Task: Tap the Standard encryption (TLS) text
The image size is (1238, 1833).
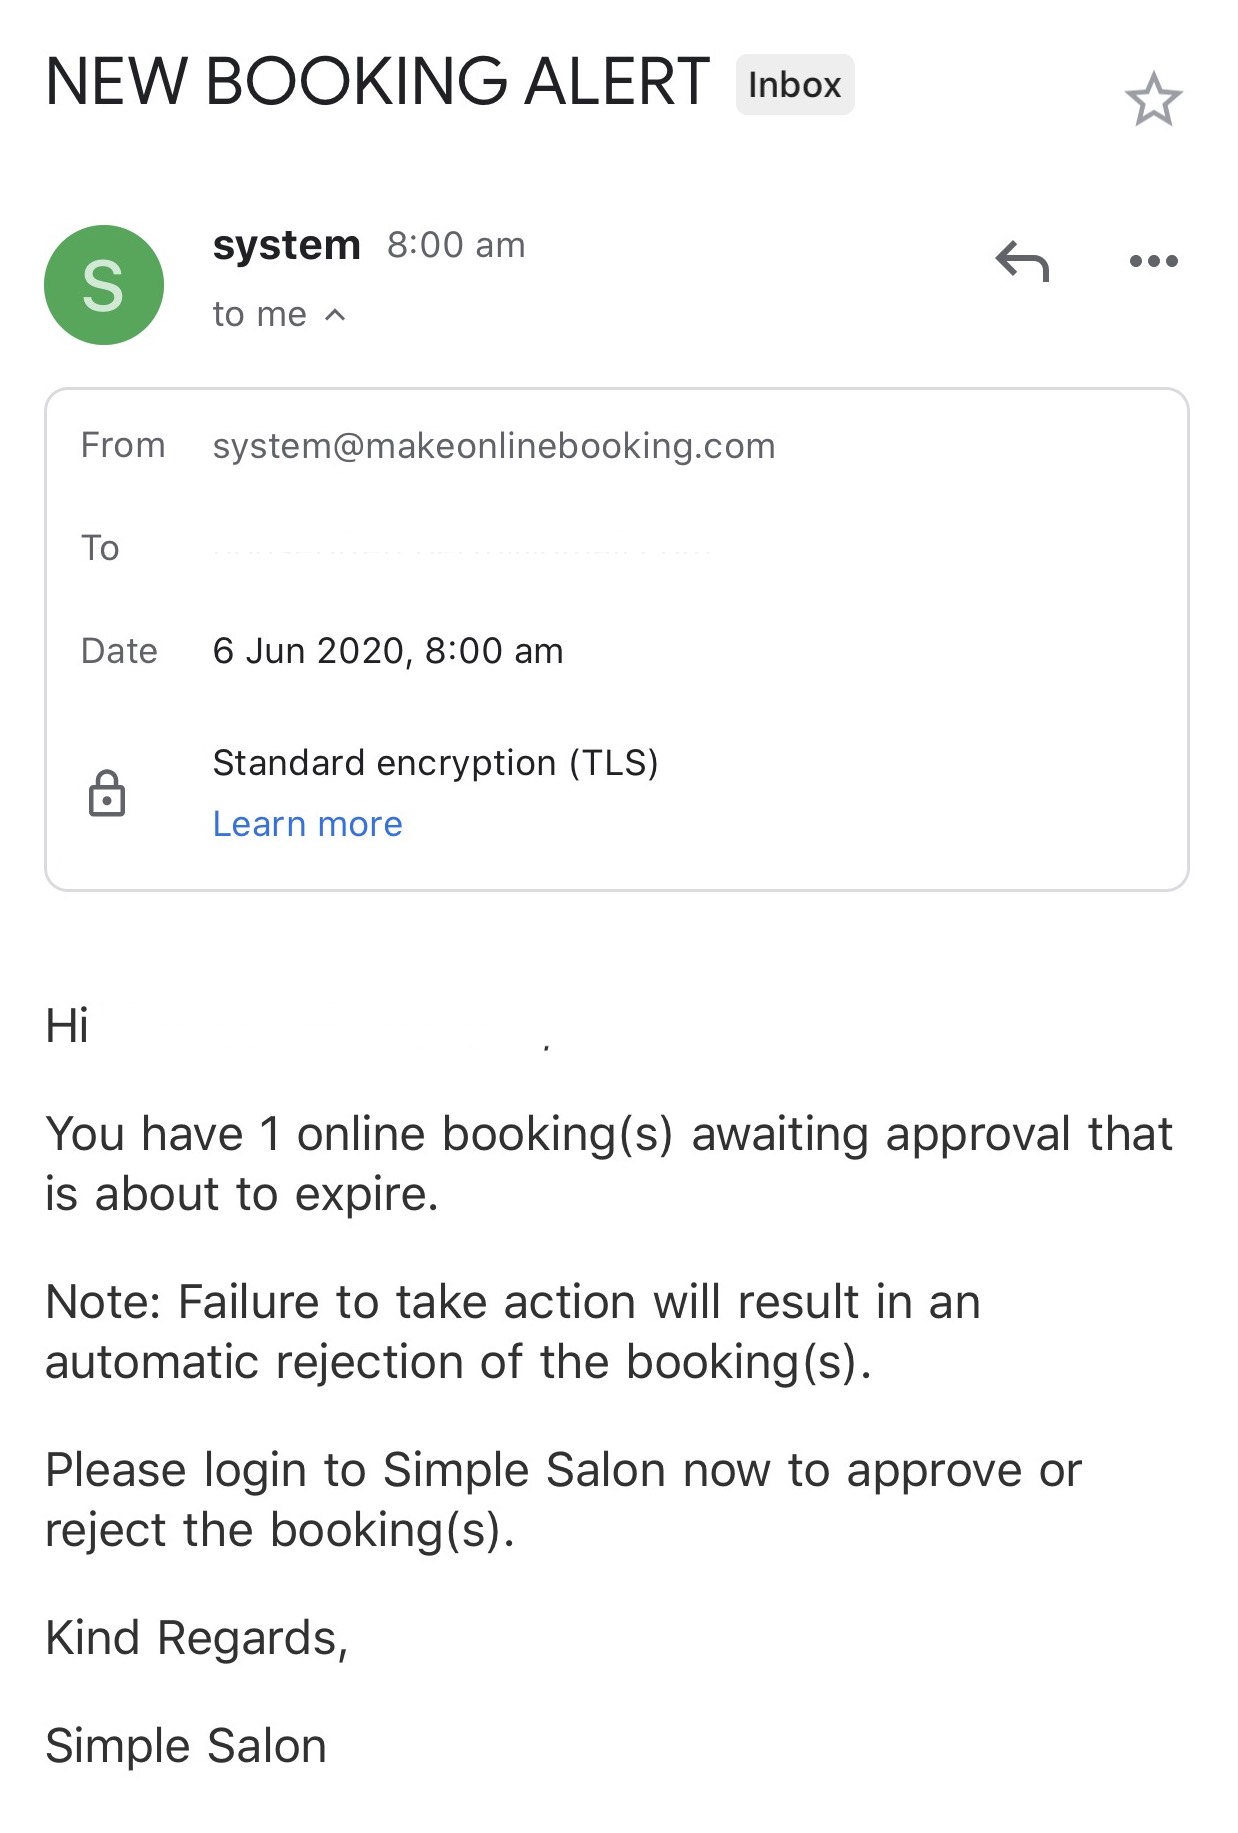Action: 436,763
